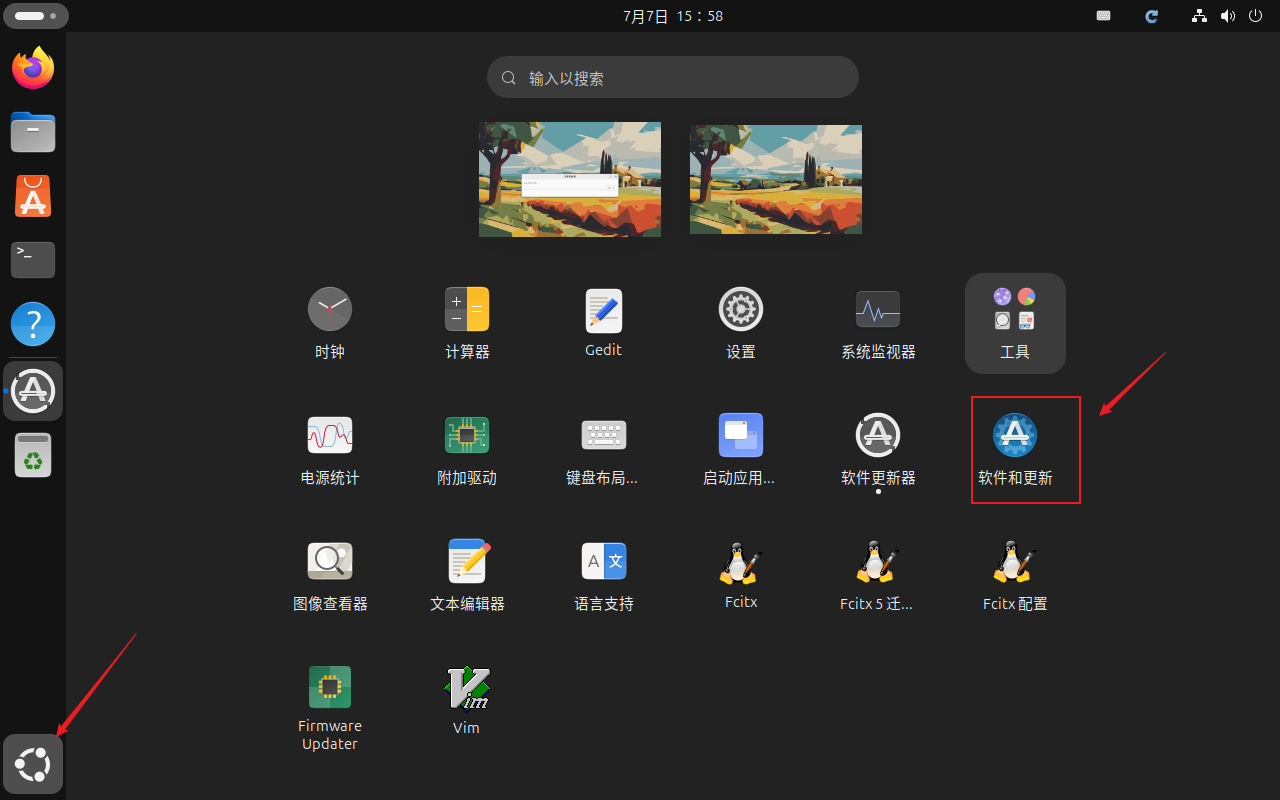This screenshot has height=800, width=1280.
Task: Open Firefox from the dock
Action: point(33,68)
